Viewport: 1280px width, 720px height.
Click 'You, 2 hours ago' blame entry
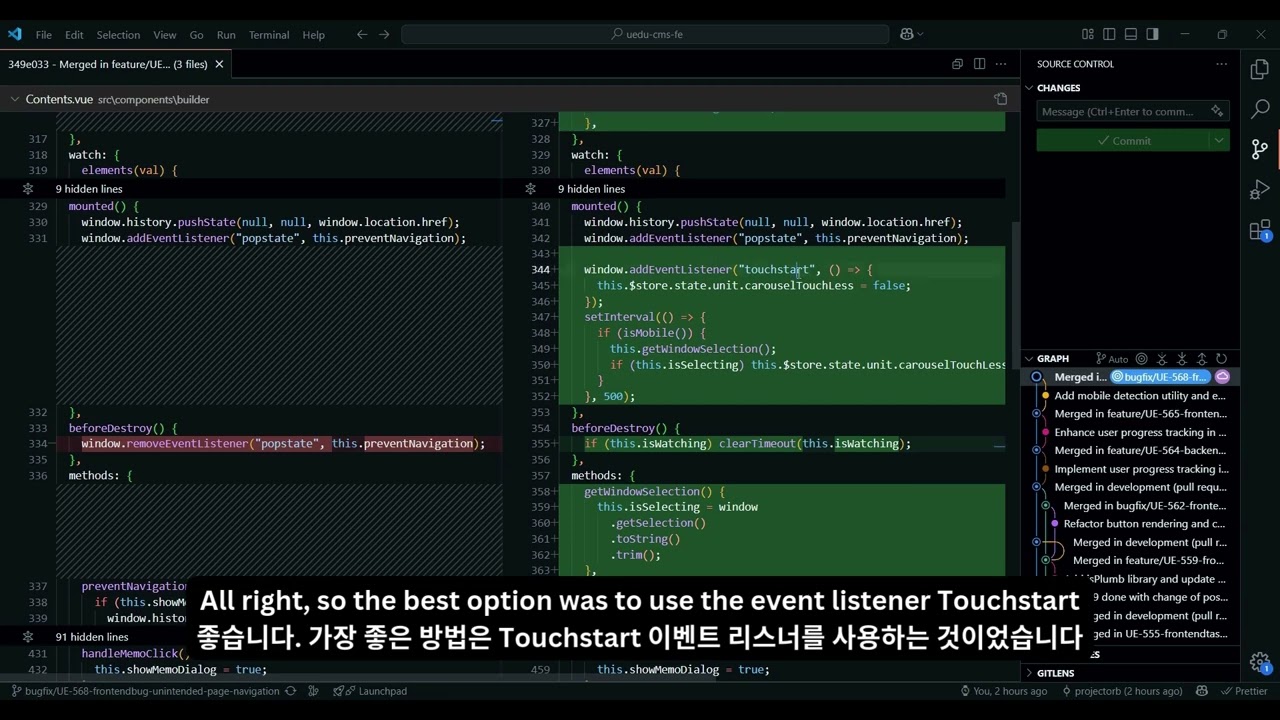(1003, 691)
